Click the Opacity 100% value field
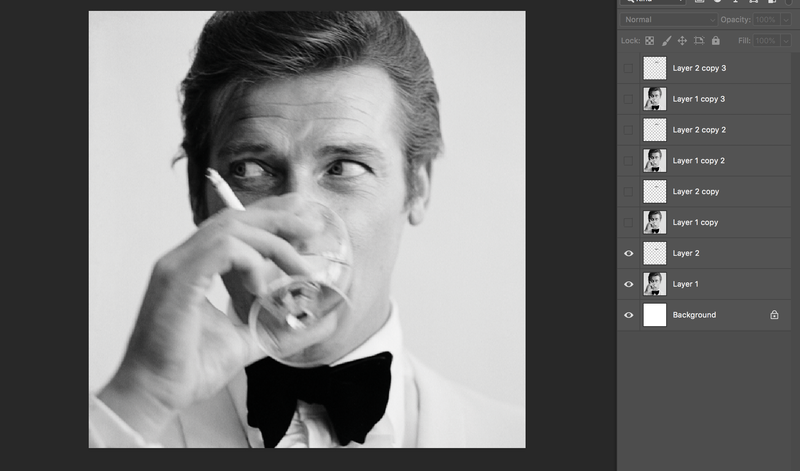The image size is (800, 471). [x=767, y=19]
